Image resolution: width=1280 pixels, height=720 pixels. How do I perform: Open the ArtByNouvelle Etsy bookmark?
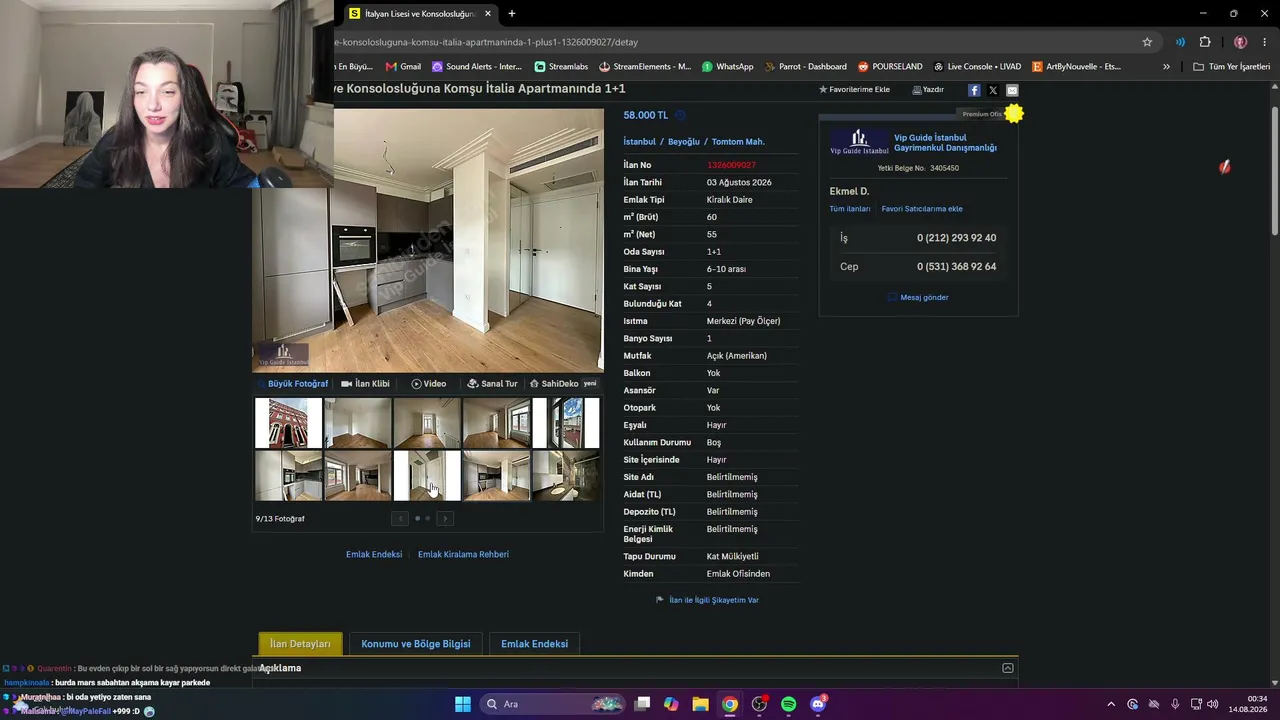(x=1076, y=67)
